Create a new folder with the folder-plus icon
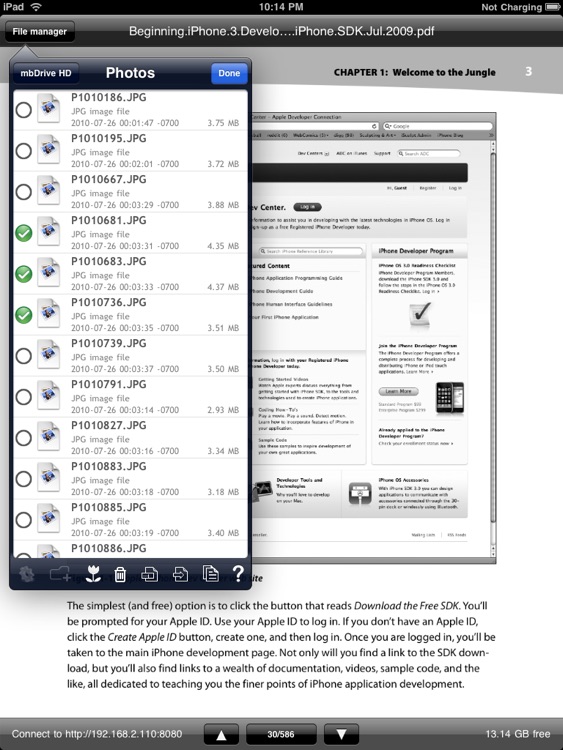This screenshot has height=750, width=563. click(60, 574)
